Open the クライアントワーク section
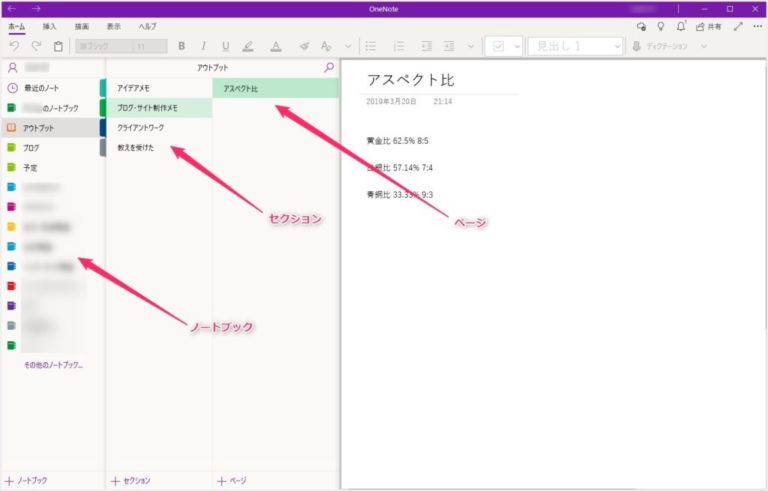The image size is (768, 491). (x=159, y=127)
